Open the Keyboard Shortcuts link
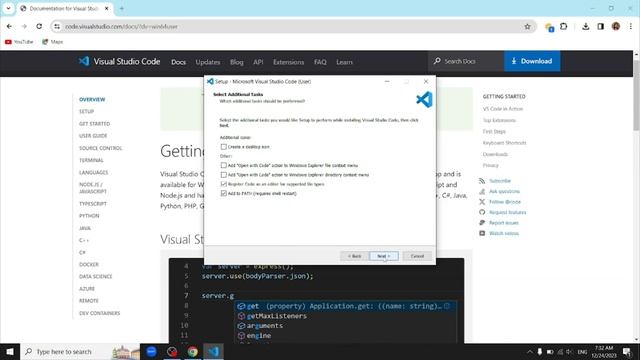 pyautogui.click(x=504, y=143)
